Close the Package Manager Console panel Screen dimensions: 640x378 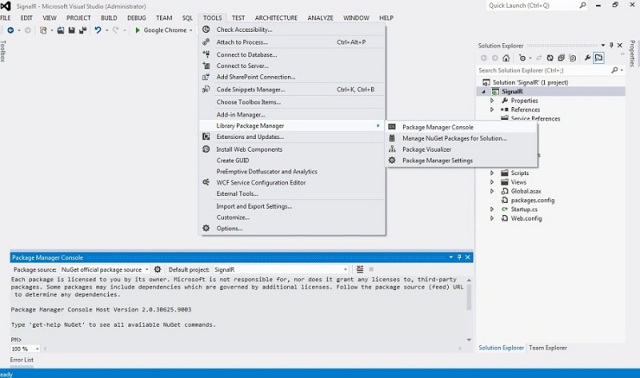tap(468, 257)
